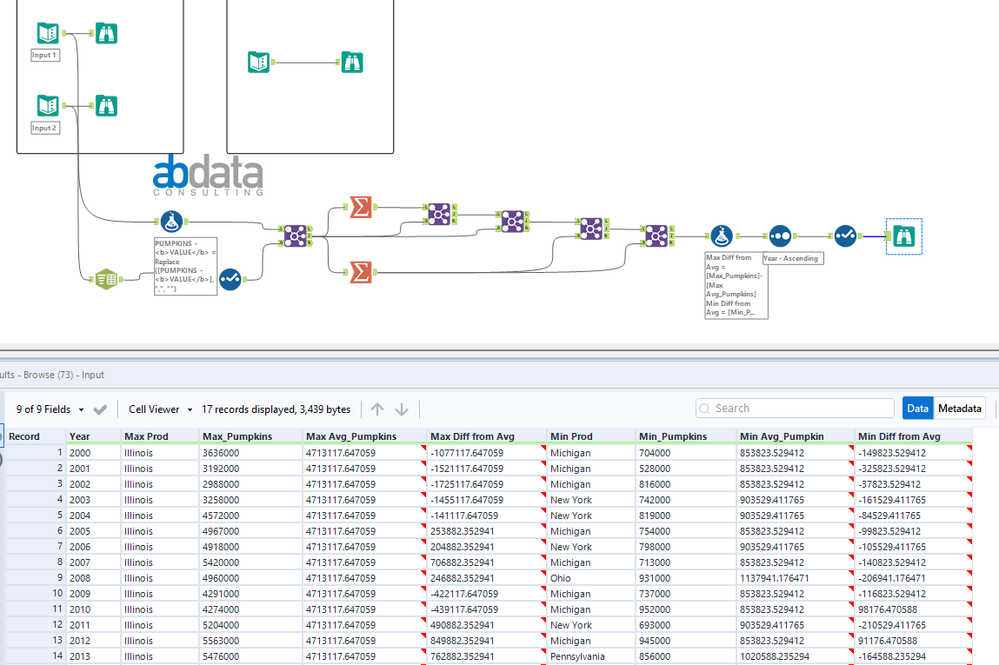Image resolution: width=999 pixels, height=665 pixels.
Task: Click the Browse tool connected to Input 1
Action: pyautogui.click(x=106, y=33)
